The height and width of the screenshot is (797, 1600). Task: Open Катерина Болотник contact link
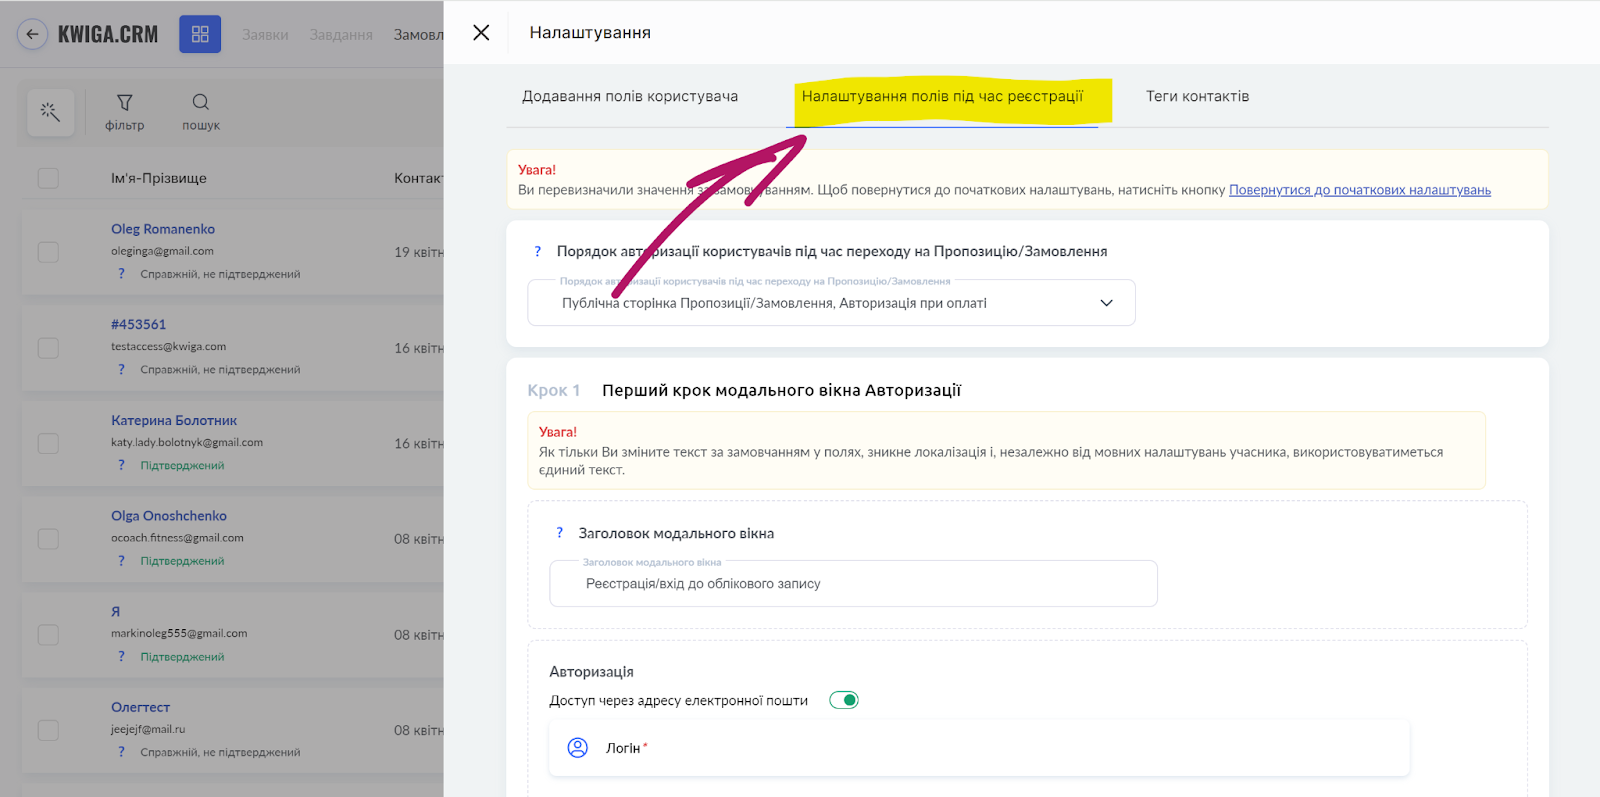click(174, 420)
